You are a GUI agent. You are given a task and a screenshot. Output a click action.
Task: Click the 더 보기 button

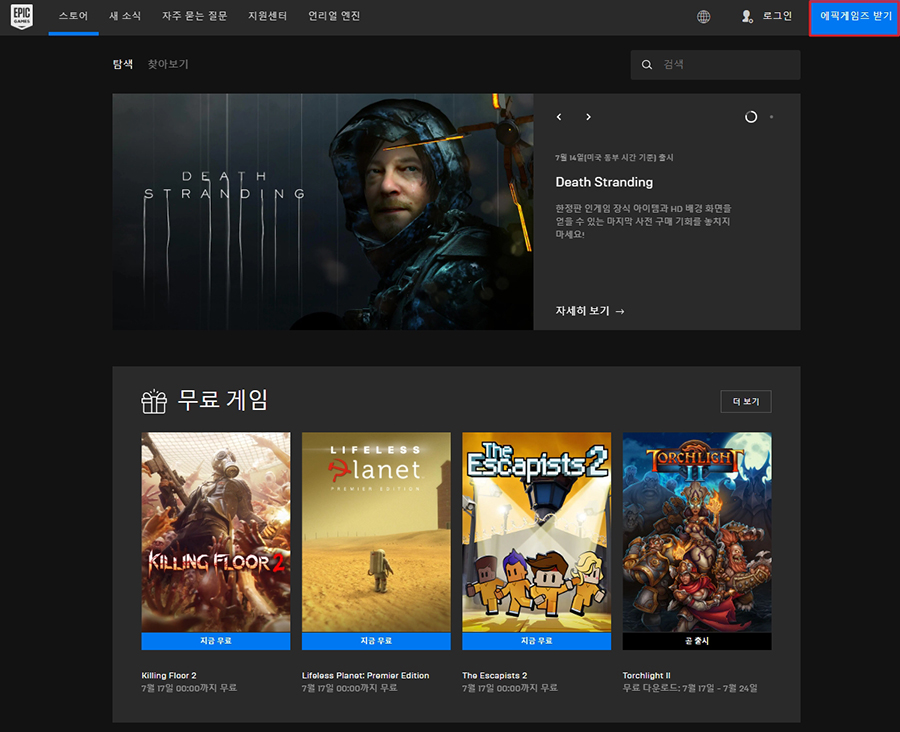[x=746, y=402]
